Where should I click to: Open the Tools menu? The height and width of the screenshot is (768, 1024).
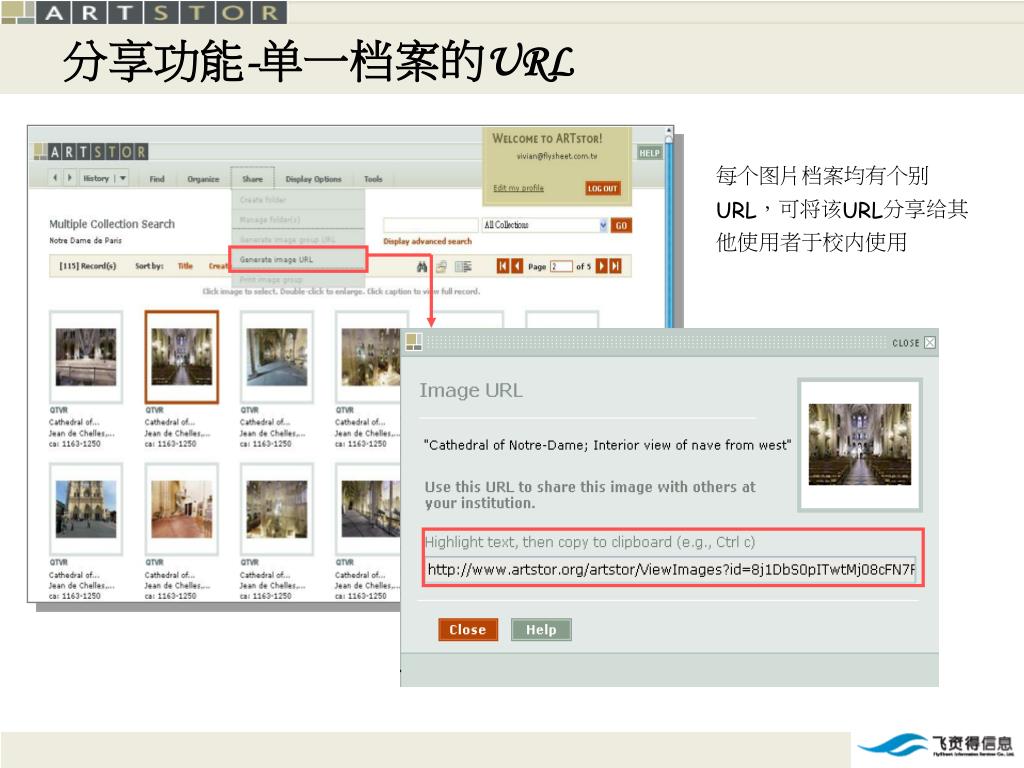click(x=373, y=179)
